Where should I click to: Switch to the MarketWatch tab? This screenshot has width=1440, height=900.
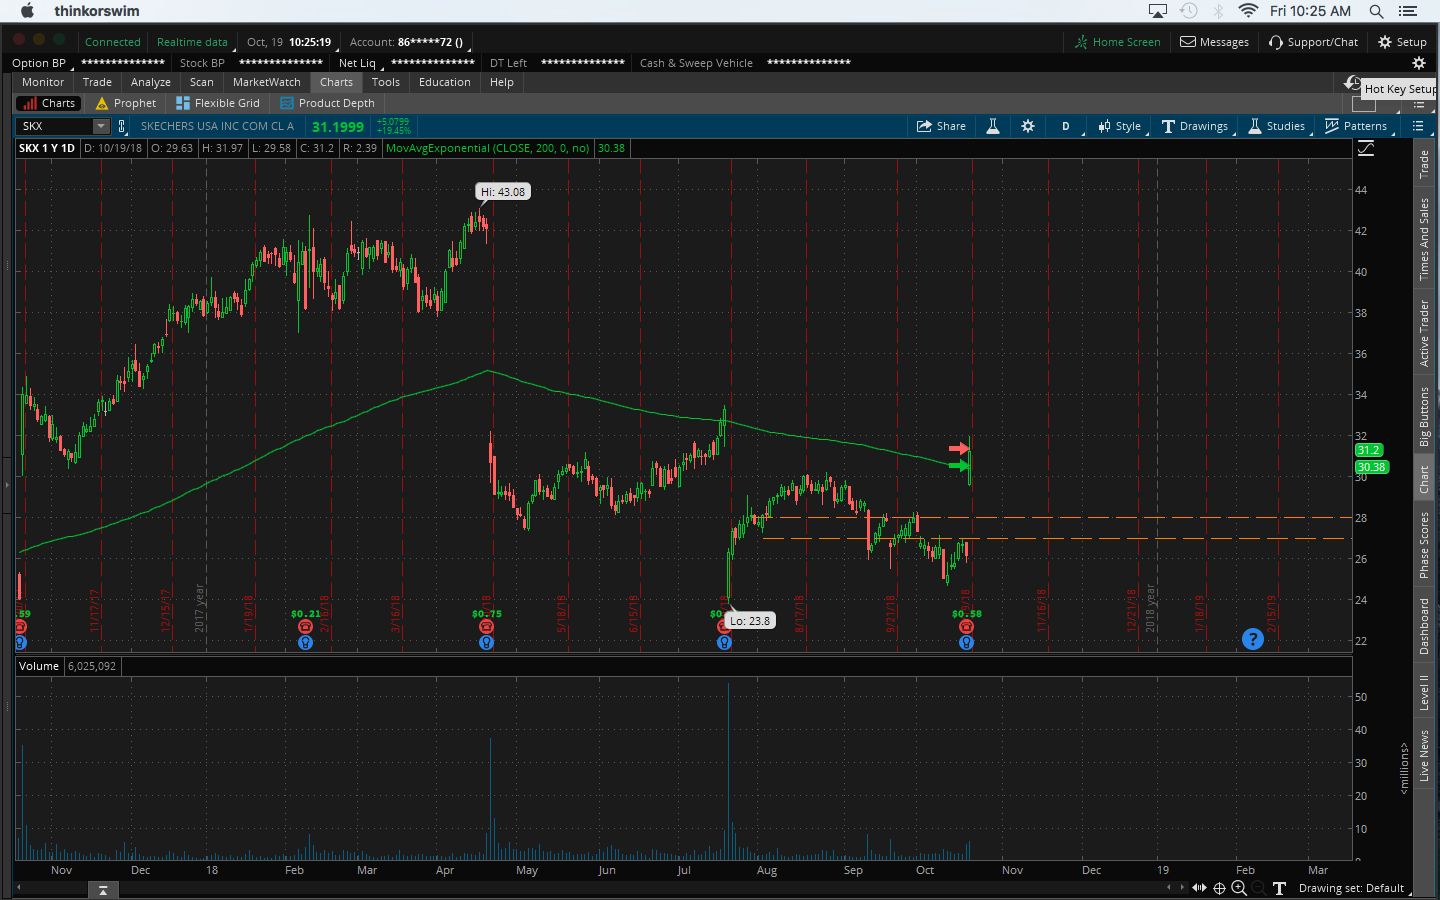[x=266, y=82]
